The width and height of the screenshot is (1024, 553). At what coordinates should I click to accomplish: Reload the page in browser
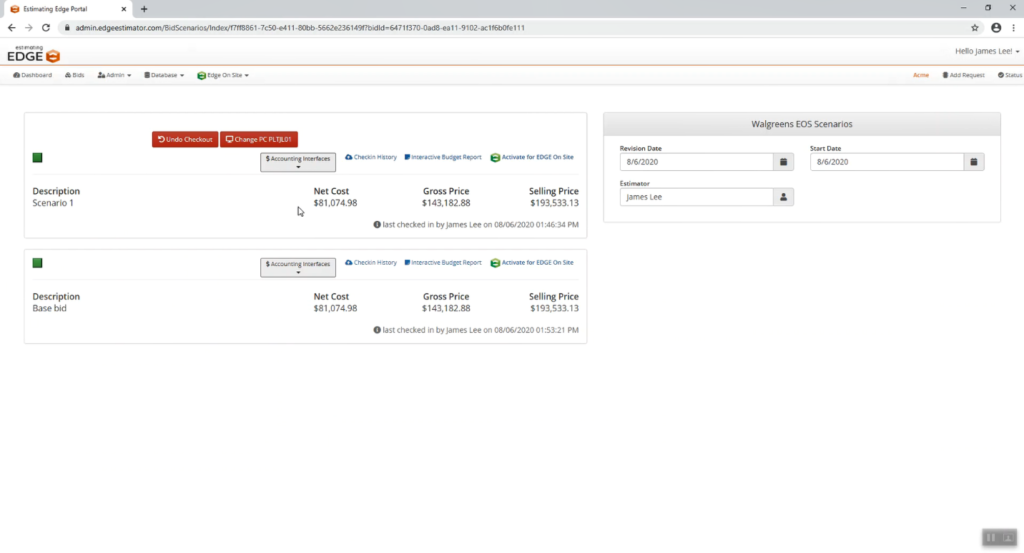(x=45, y=27)
